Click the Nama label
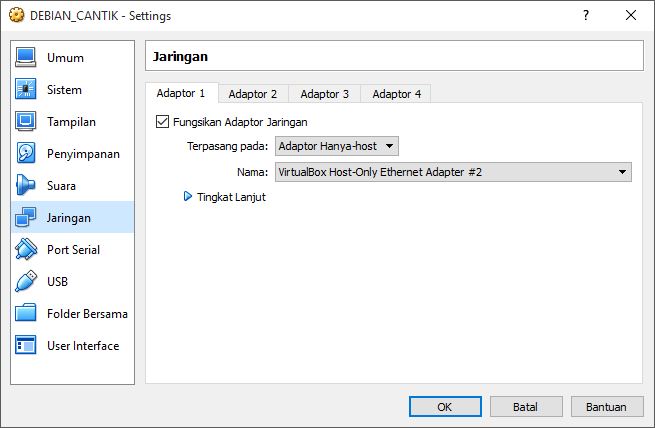Screen dimensions: 655x428 click(x=252, y=172)
